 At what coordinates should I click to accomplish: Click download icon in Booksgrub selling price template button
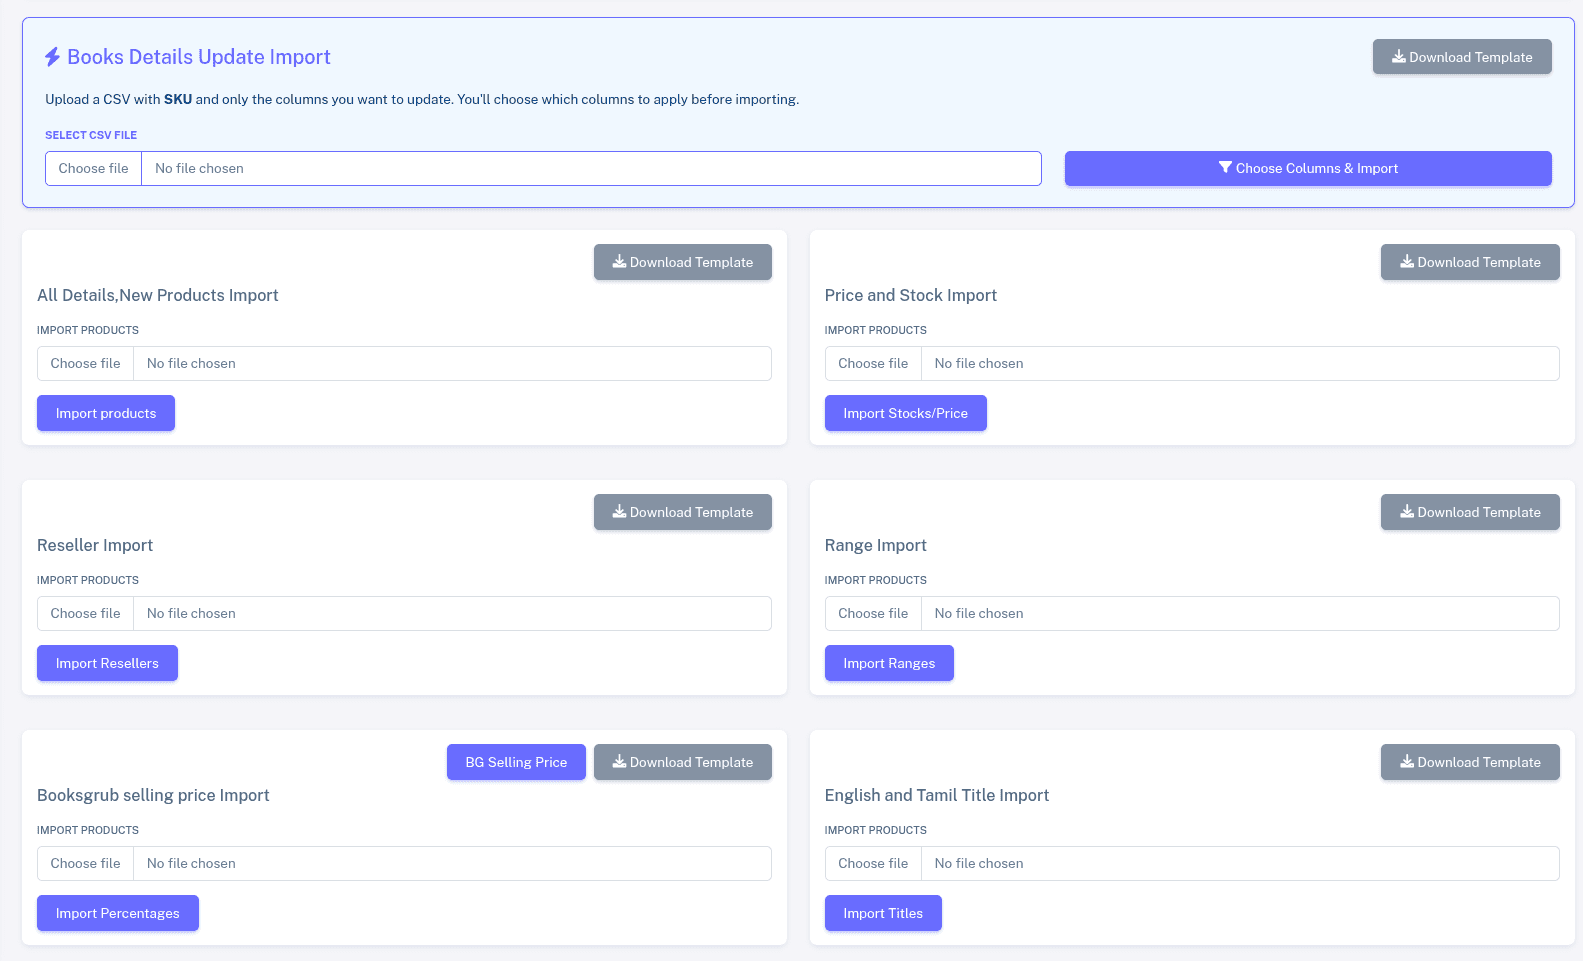pyautogui.click(x=619, y=761)
